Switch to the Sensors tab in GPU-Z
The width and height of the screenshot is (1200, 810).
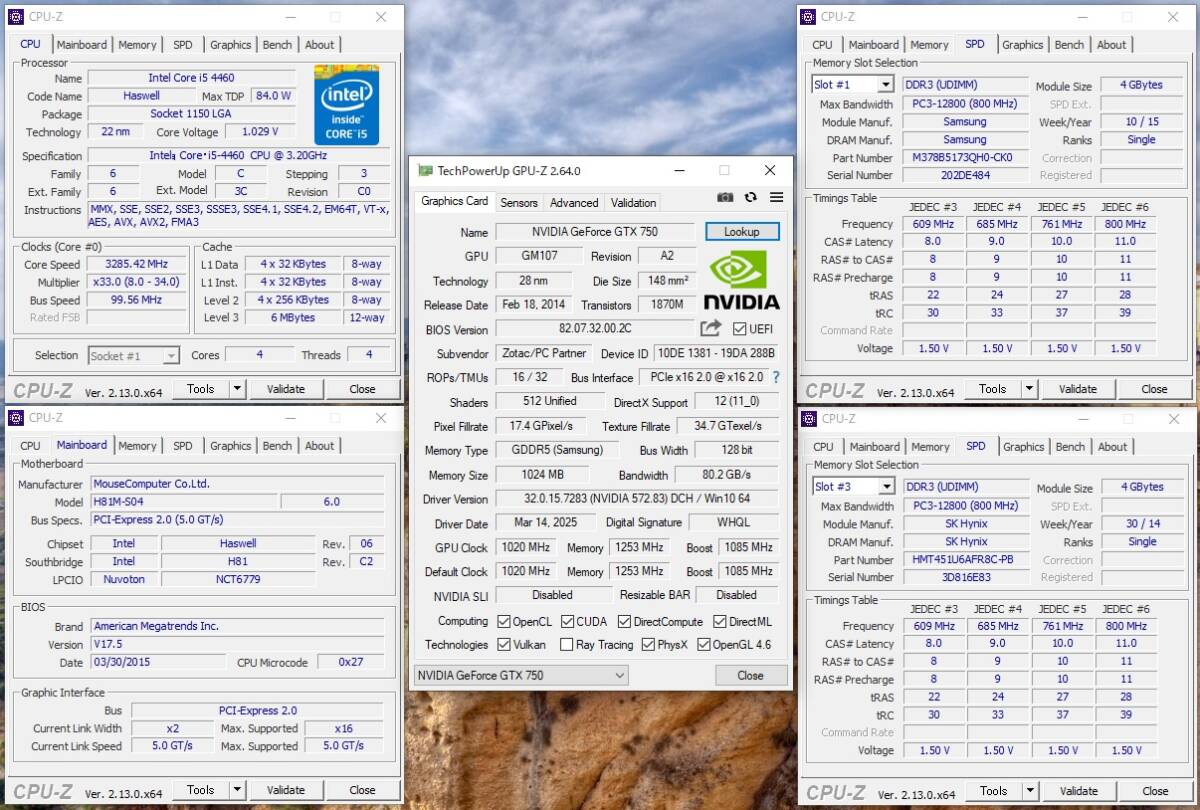coord(519,202)
